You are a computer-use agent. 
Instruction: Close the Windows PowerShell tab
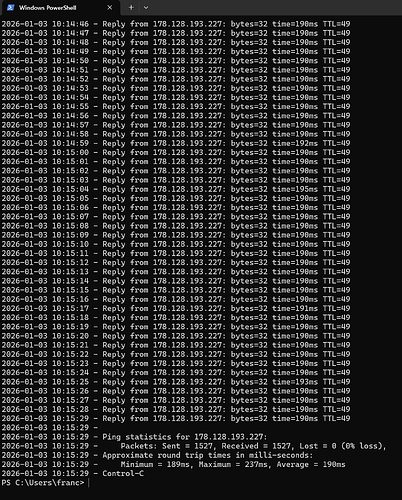pyautogui.click(x=109, y=7)
